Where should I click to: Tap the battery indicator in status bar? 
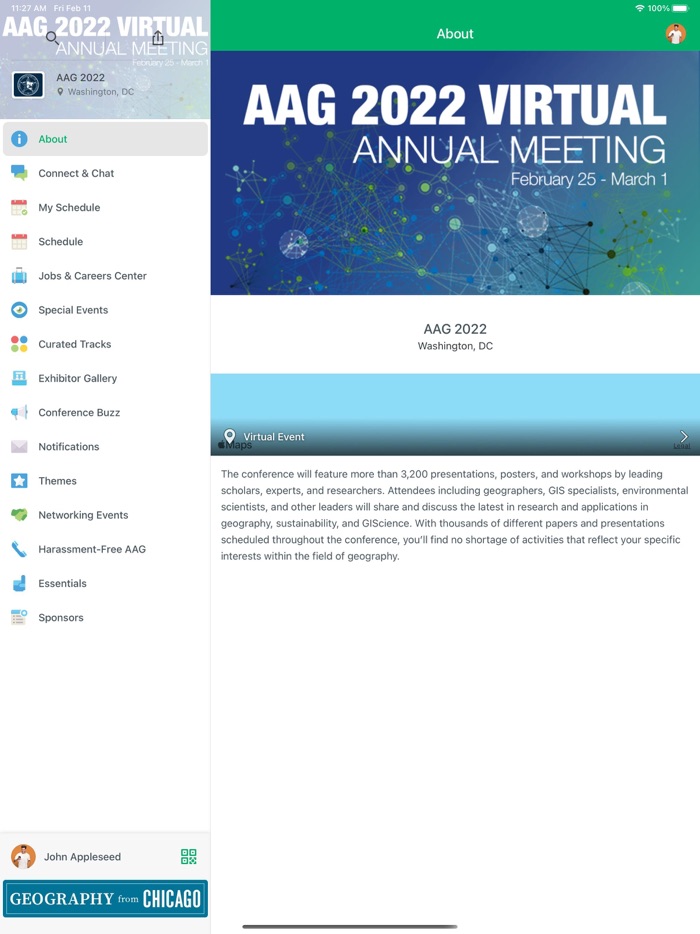click(680, 8)
